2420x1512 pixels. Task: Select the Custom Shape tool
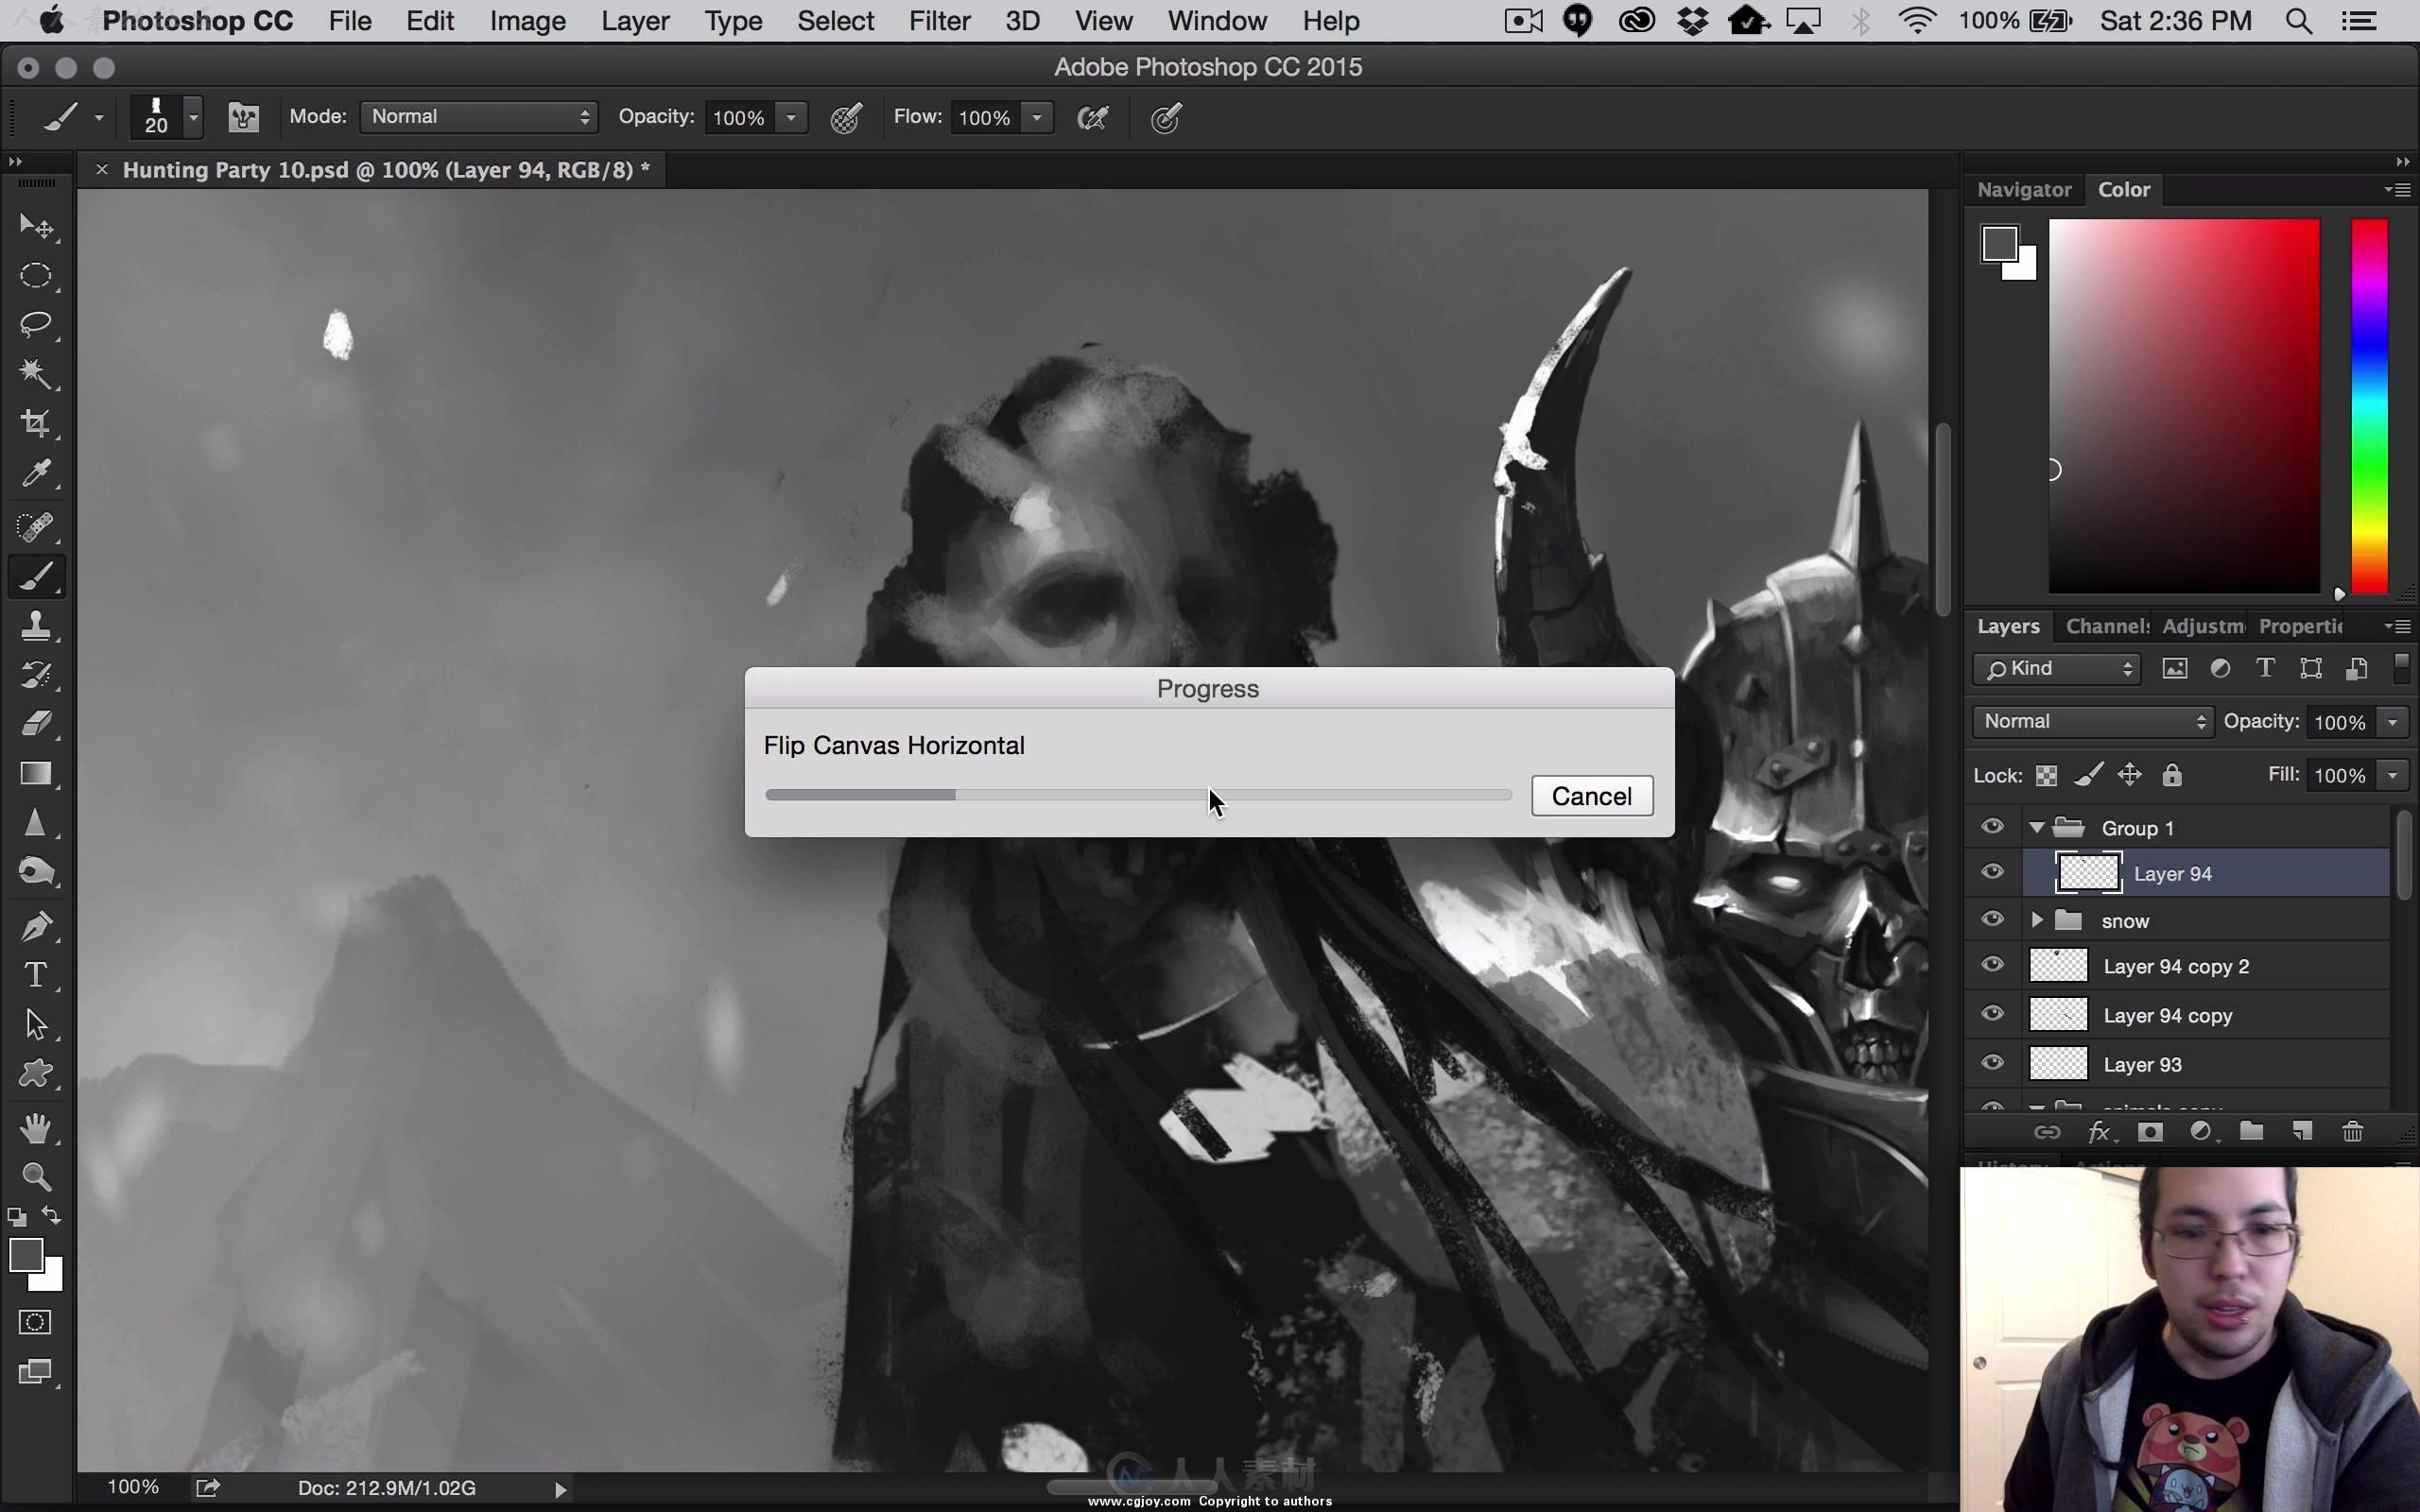point(36,1074)
